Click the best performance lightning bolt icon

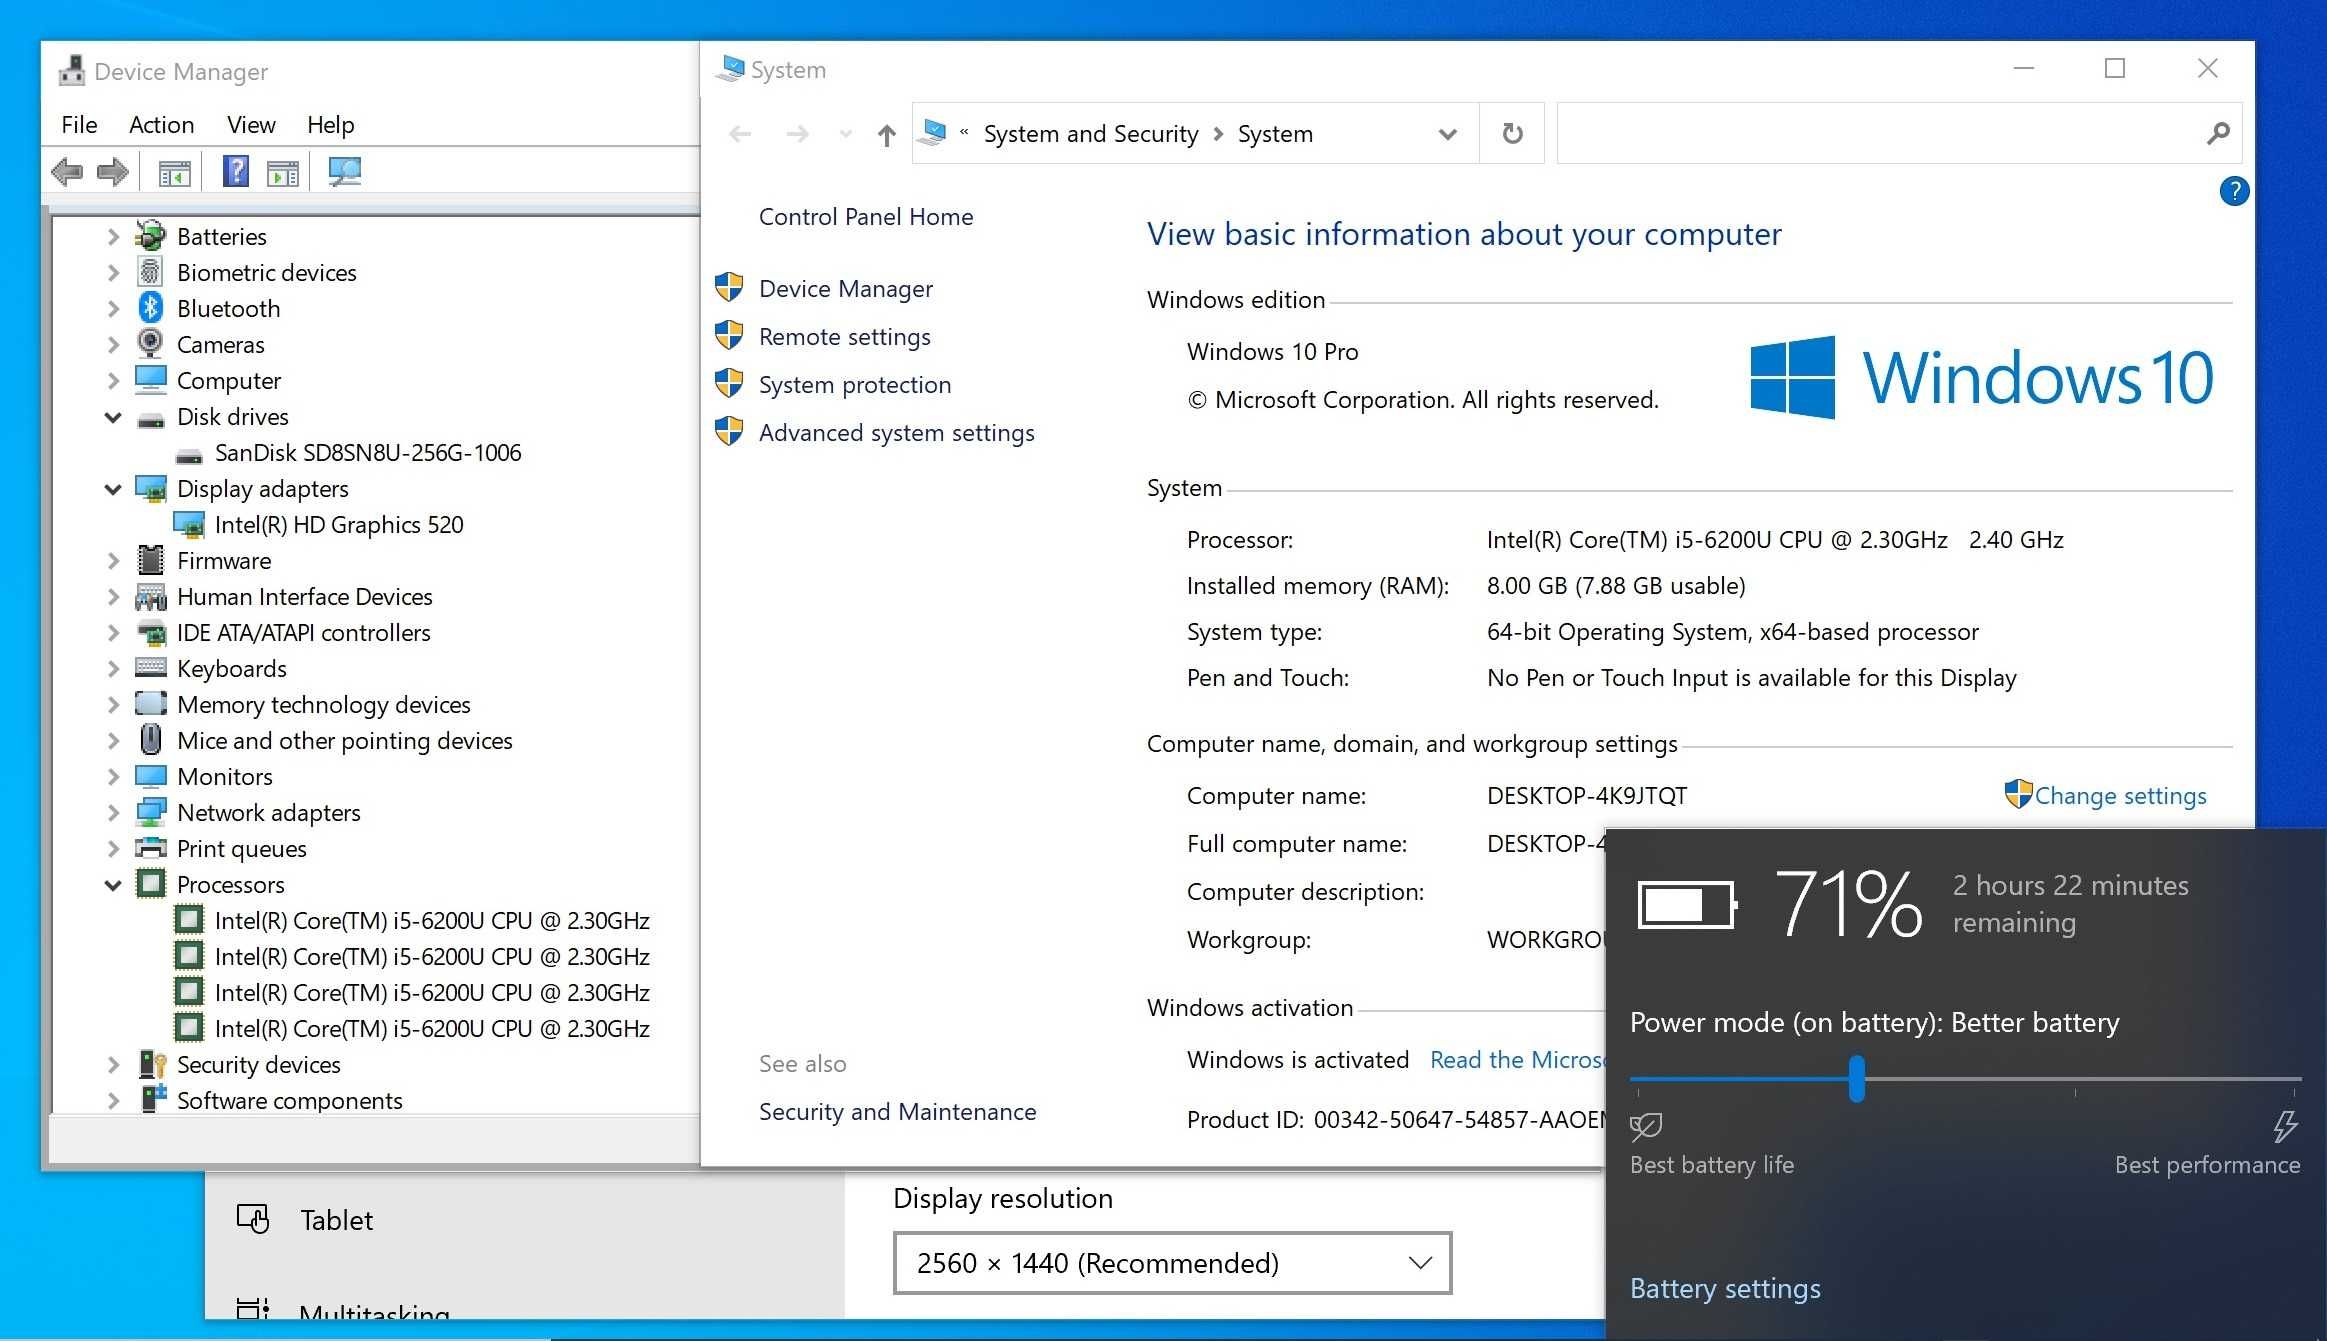(2285, 1127)
